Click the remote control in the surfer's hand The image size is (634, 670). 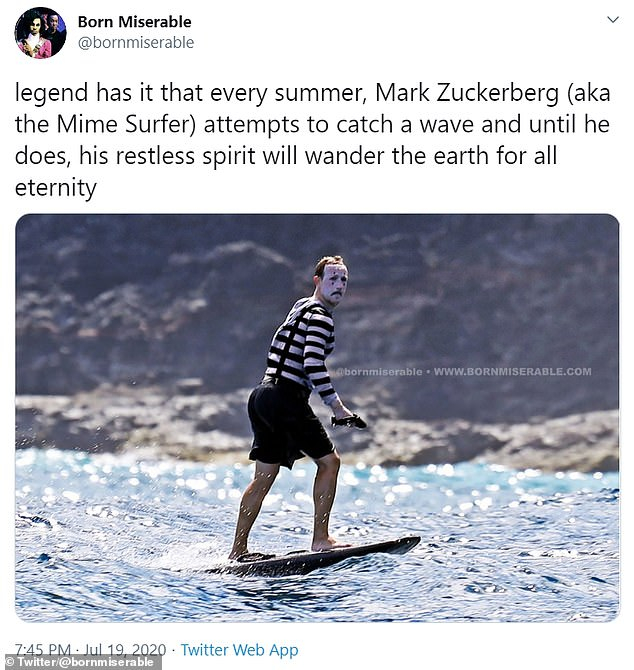tap(349, 421)
